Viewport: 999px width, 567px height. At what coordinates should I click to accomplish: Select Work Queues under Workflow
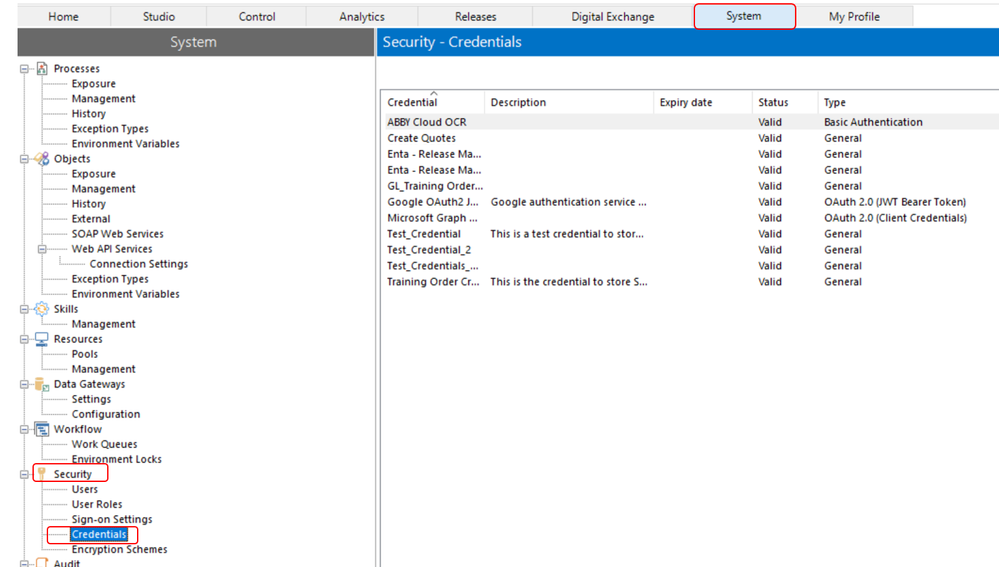[104, 444]
